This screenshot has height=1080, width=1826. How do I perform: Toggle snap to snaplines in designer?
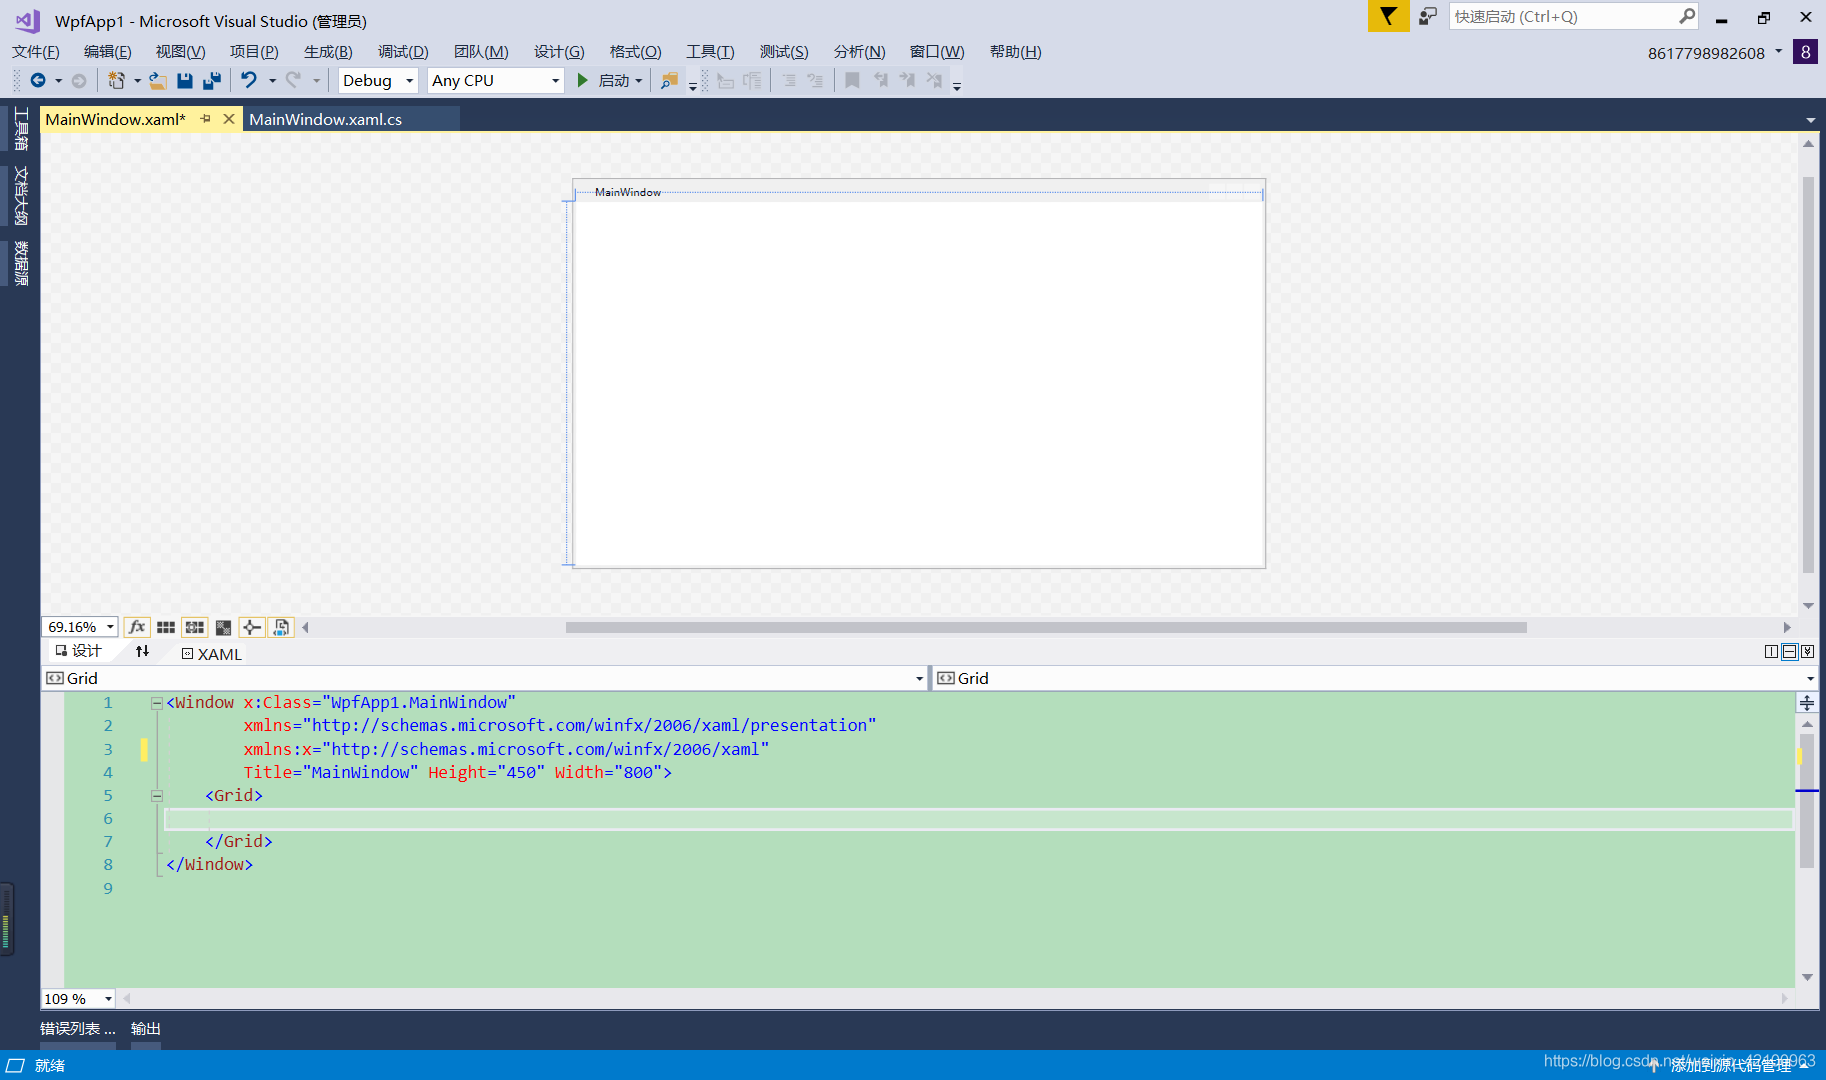coord(252,627)
